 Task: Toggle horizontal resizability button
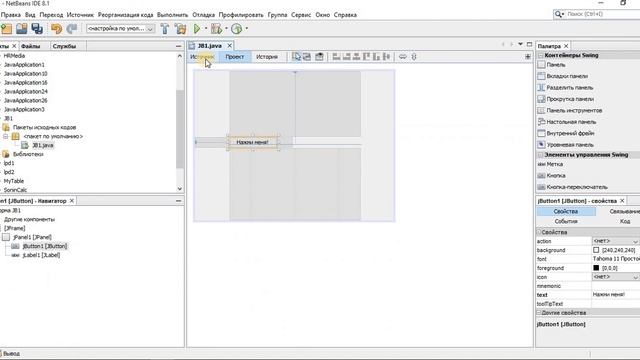tap(403, 57)
